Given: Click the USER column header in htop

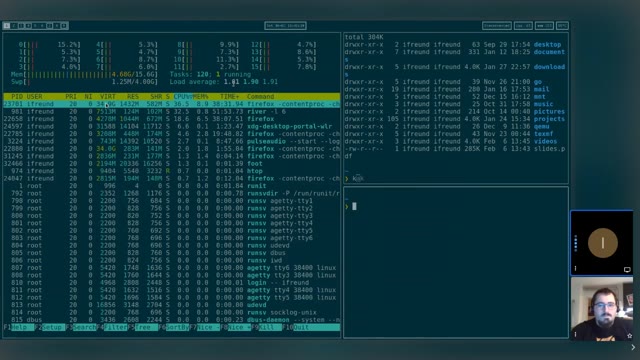Looking at the screenshot, I should pos(34,97).
